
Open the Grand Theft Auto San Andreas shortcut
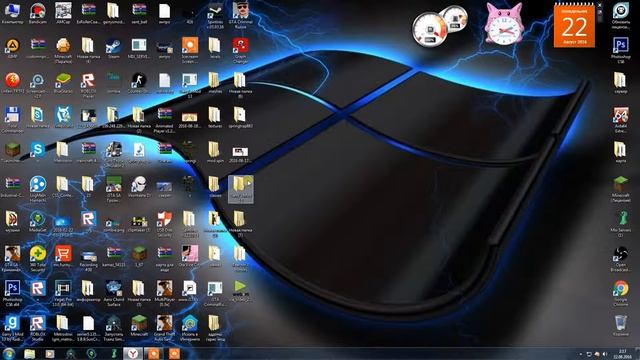click(x=164, y=328)
